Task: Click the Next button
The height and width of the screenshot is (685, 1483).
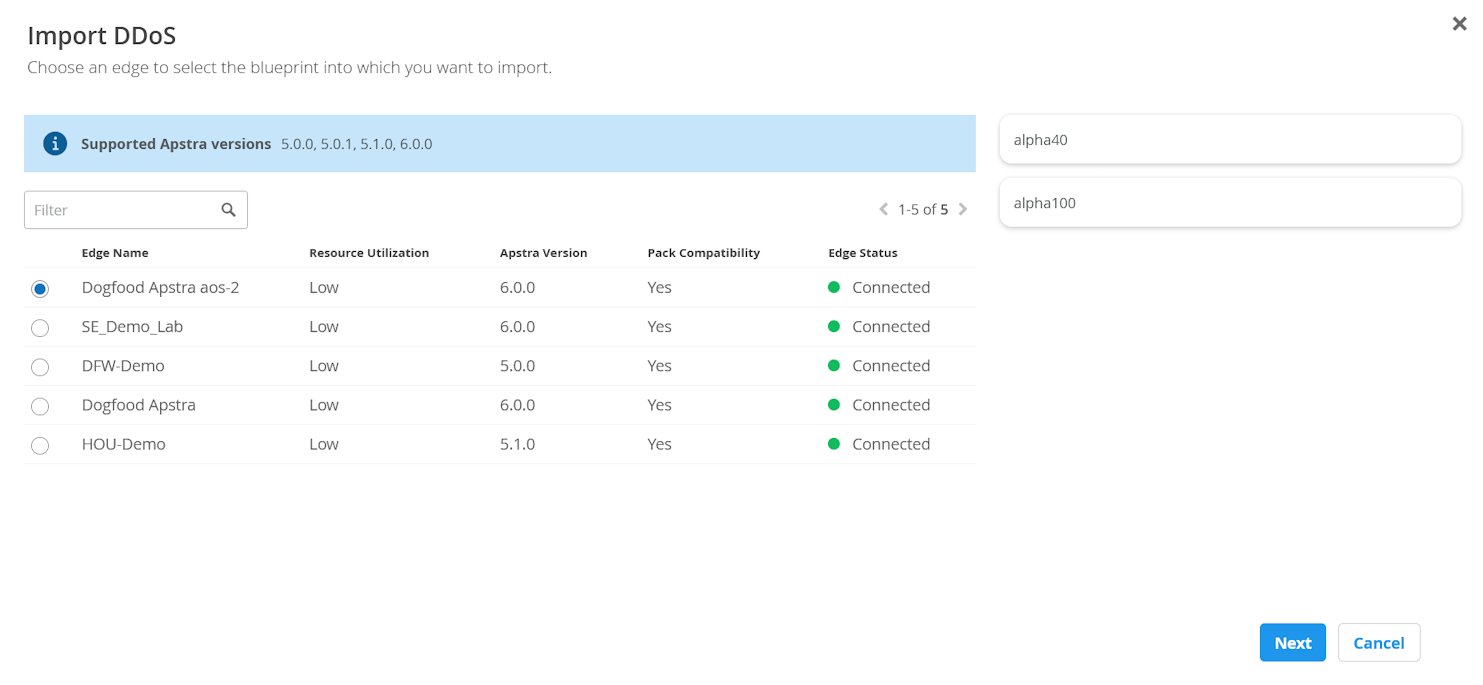Action: (x=1292, y=643)
